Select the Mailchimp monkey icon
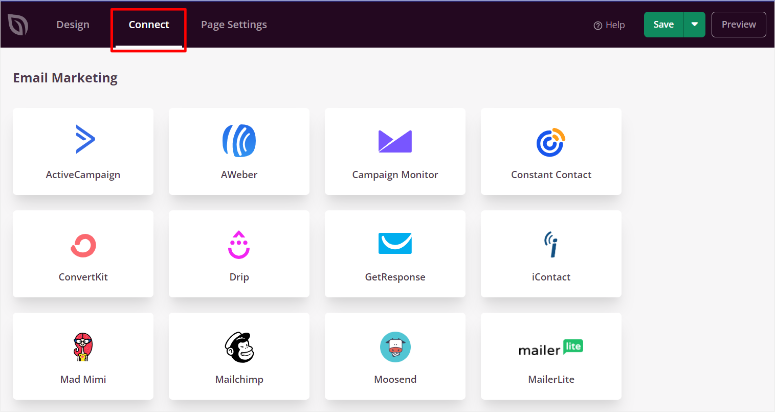Viewport: 775px width, 412px height. [239, 347]
